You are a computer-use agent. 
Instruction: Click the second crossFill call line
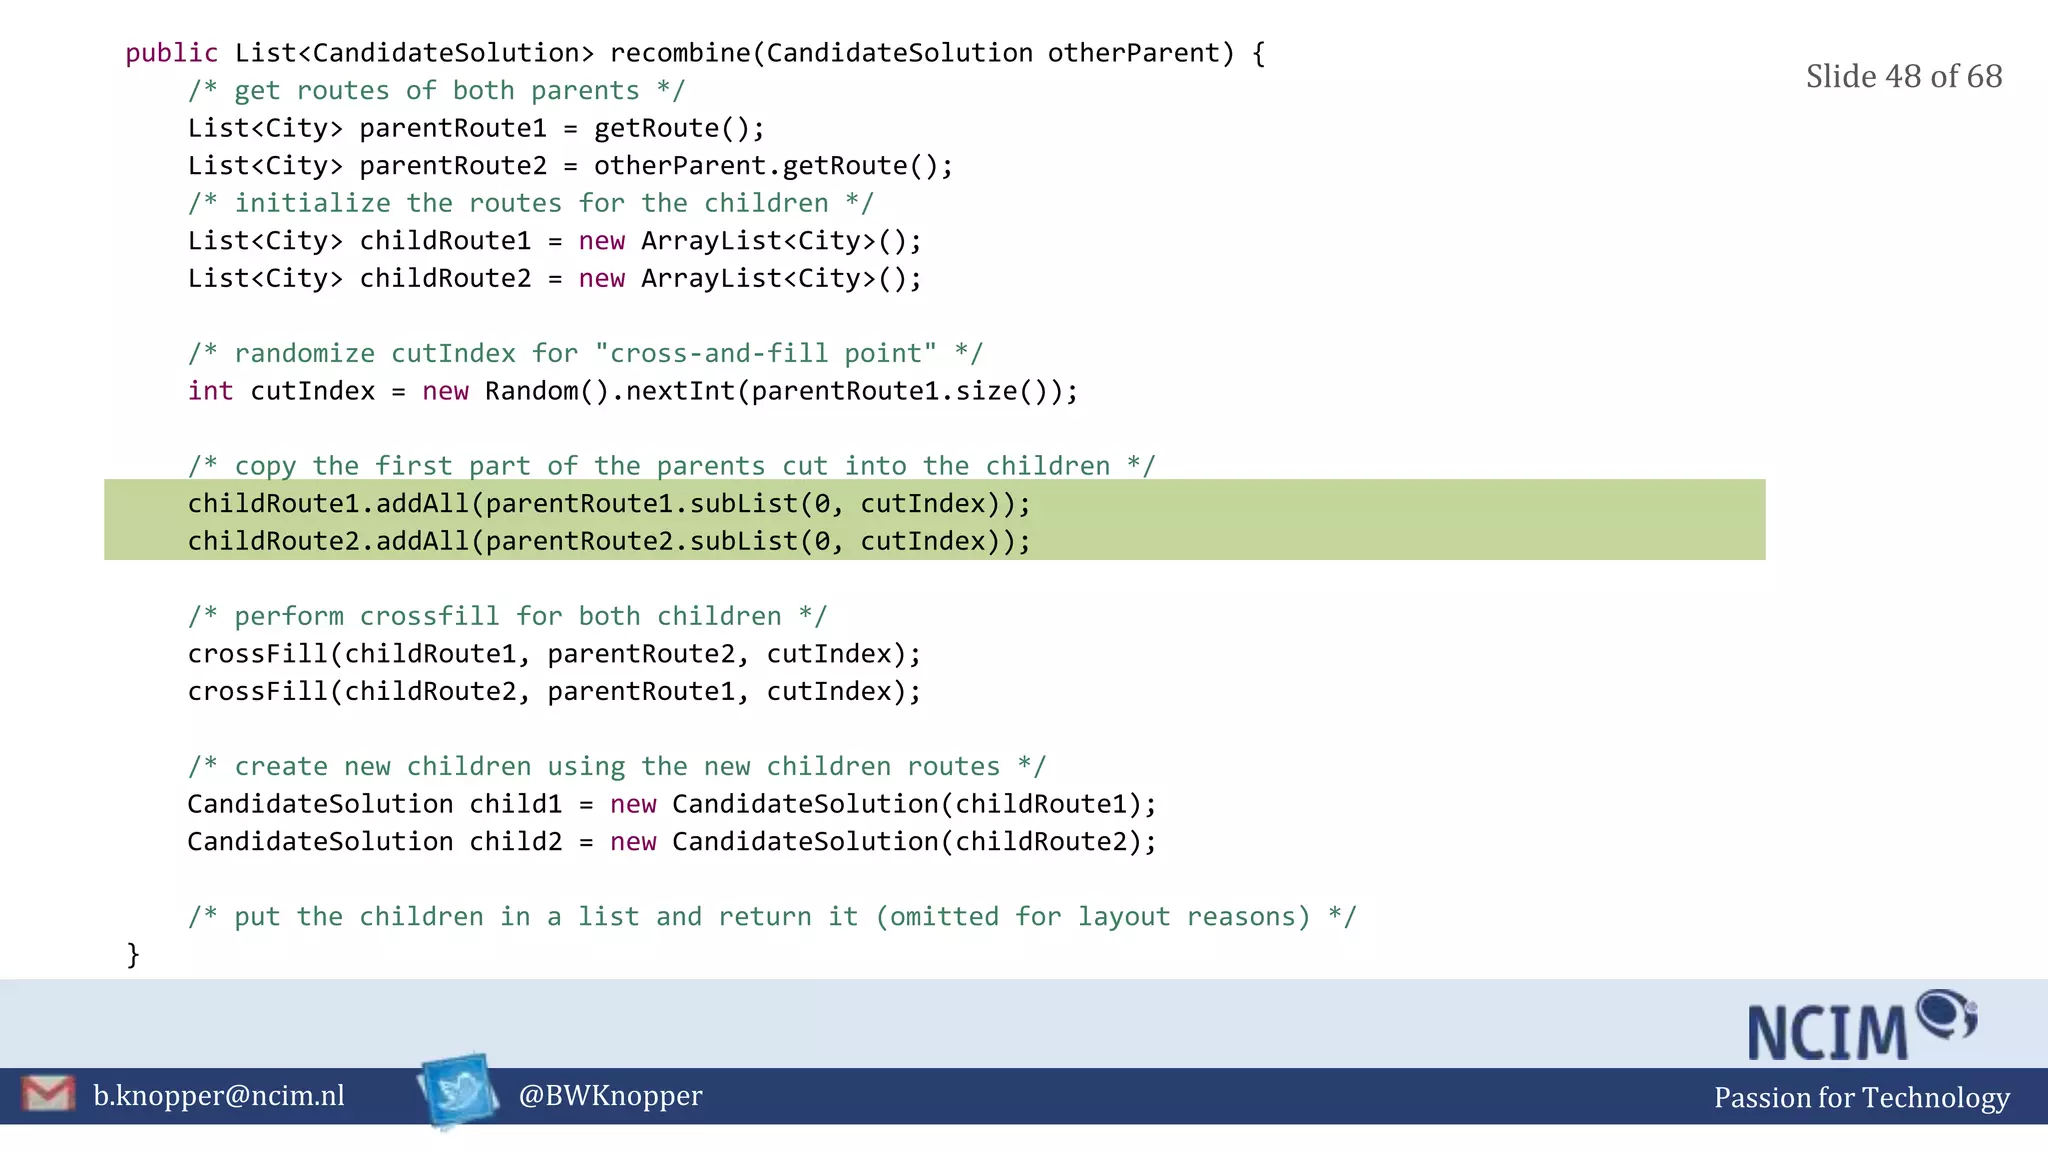click(554, 692)
